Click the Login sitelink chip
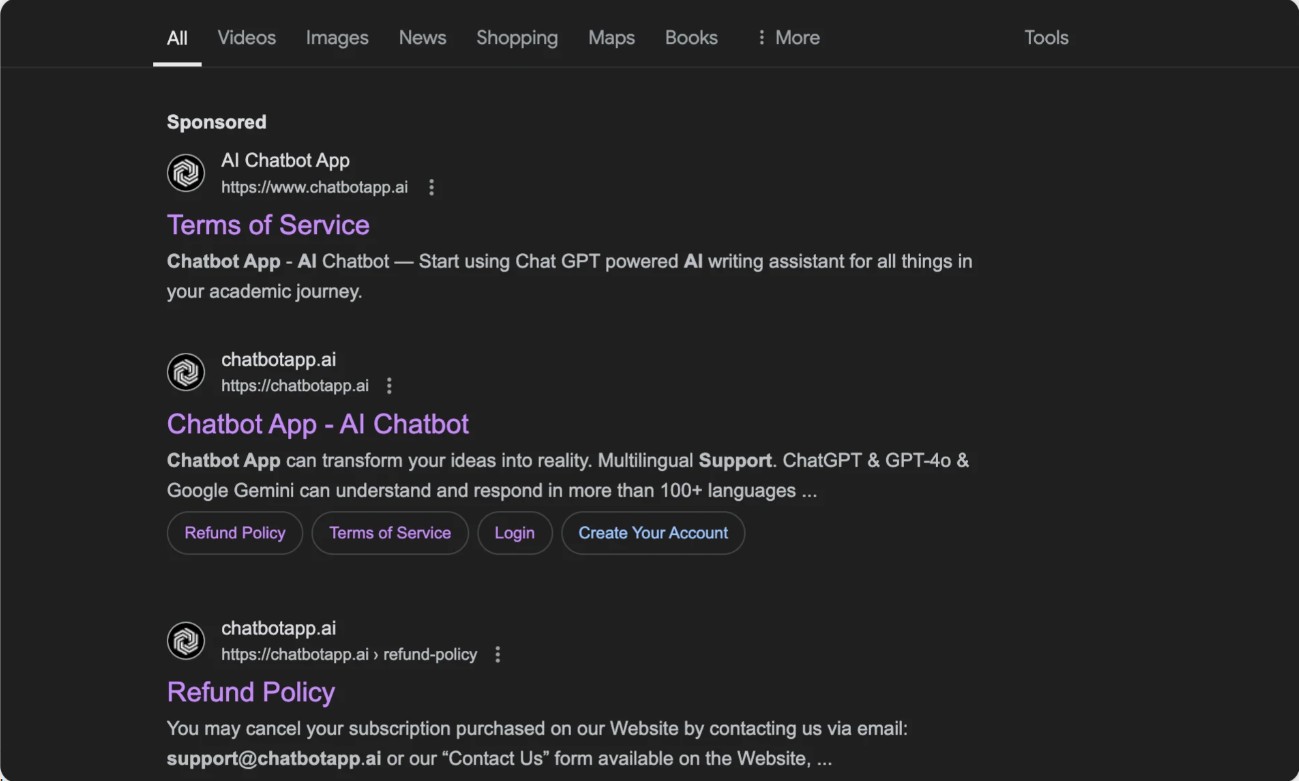Image resolution: width=1299 pixels, height=781 pixels. point(515,533)
